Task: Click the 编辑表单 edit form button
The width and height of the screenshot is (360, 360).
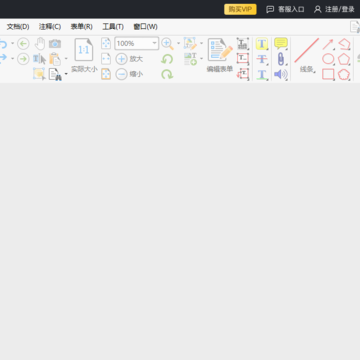Action: point(220,55)
